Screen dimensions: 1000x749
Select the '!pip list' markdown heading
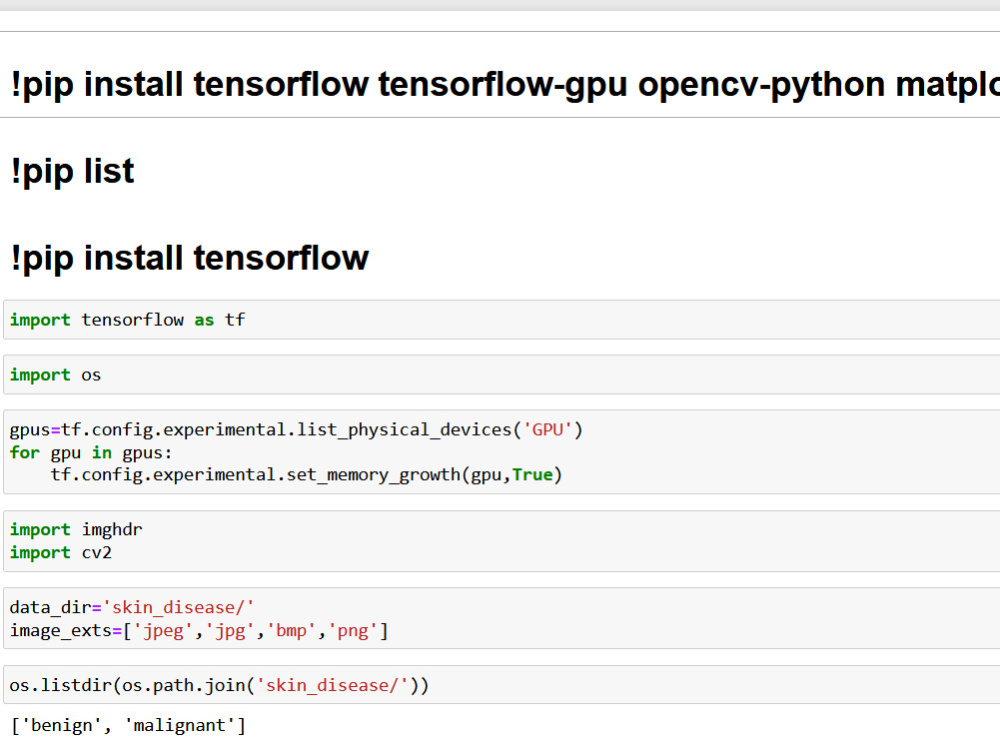[72, 171]
